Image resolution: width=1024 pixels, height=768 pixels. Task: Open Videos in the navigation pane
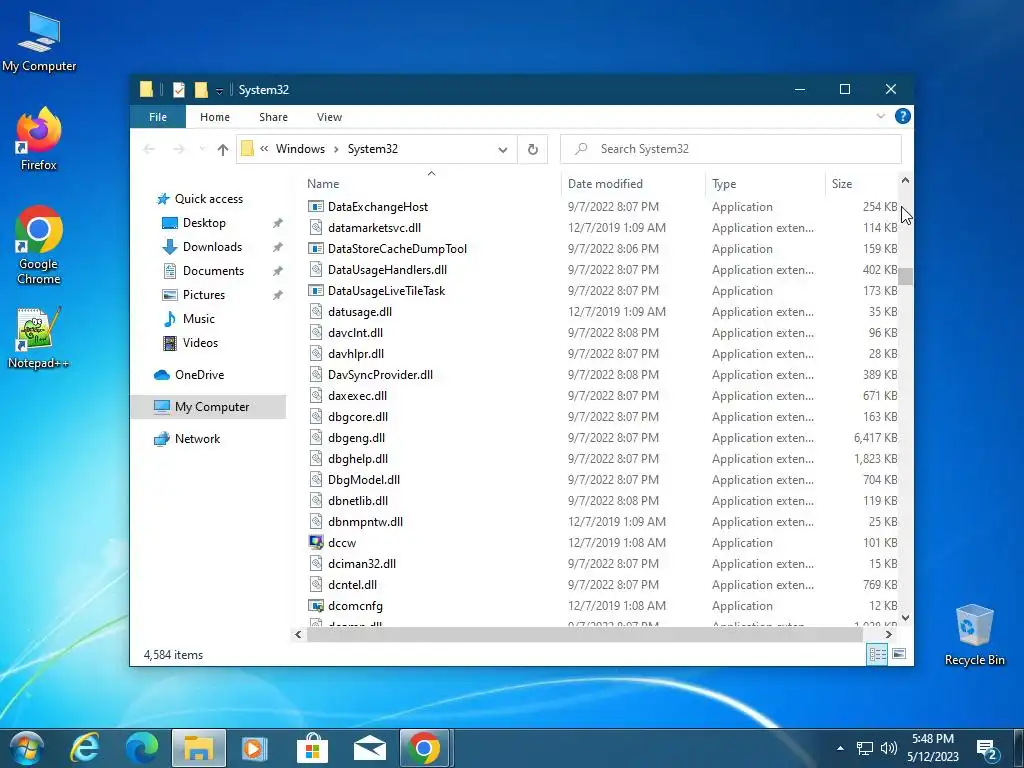pos(200,343)
